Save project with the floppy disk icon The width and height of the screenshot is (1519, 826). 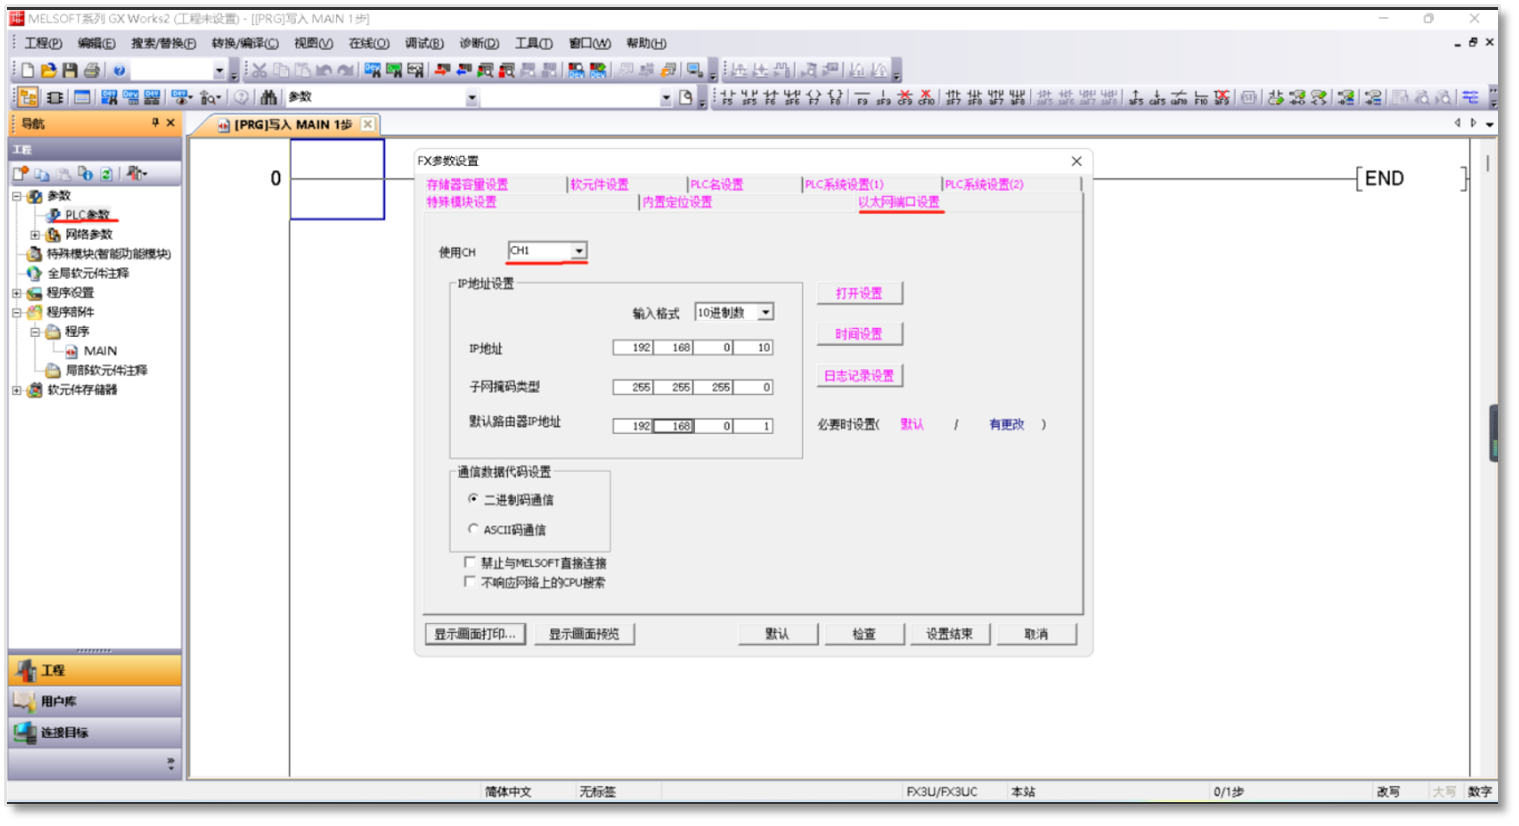click(69, 70)
